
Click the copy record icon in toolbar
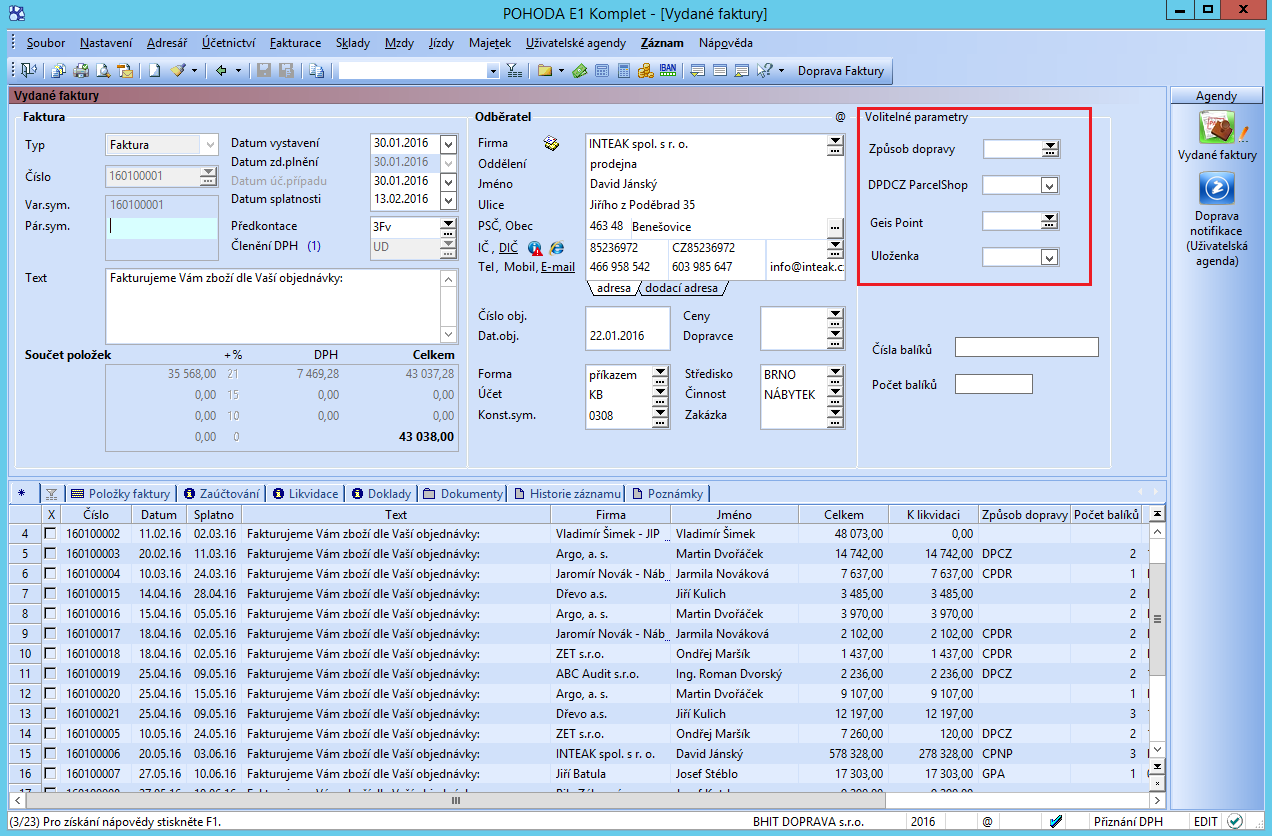point(316,71)
